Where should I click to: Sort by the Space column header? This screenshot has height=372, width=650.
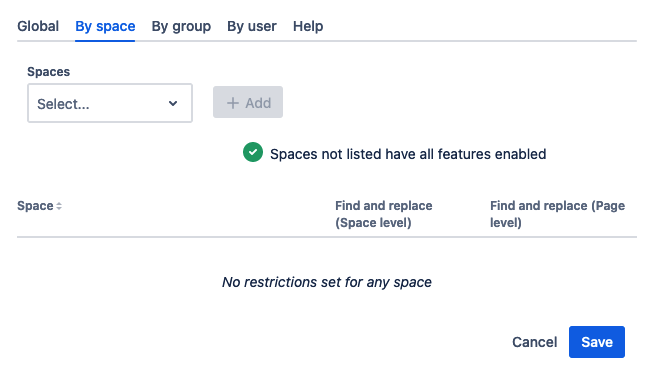[x=39, y=206]
